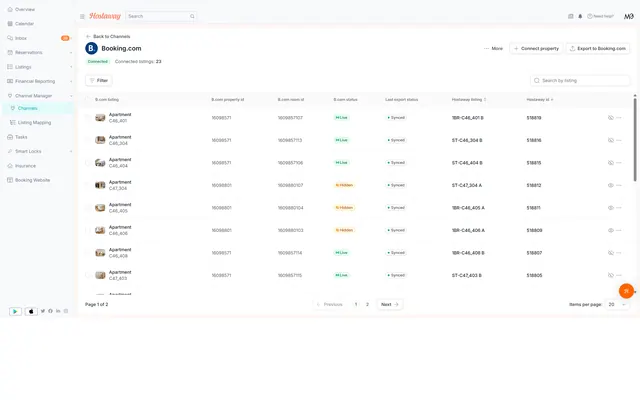Toggle visibility for listing 518819

pos(611,118)
